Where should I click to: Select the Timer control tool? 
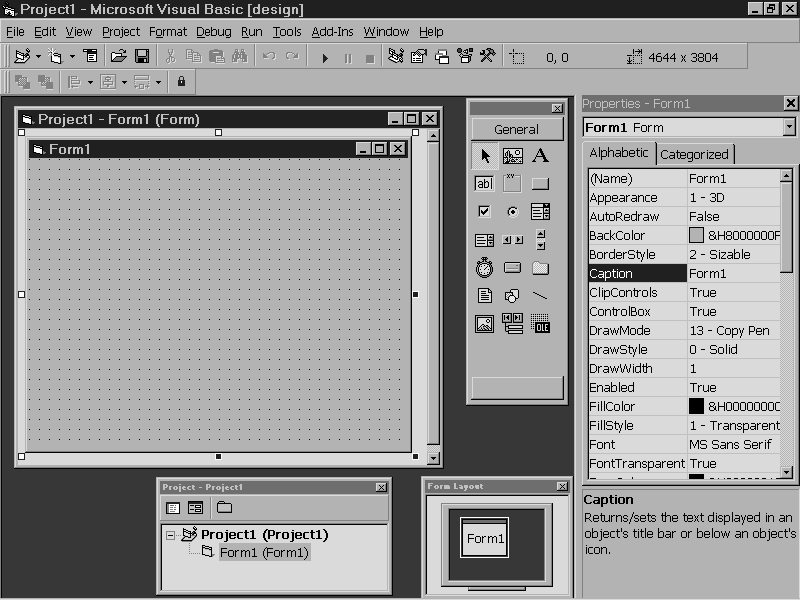(x=484, y=267)
